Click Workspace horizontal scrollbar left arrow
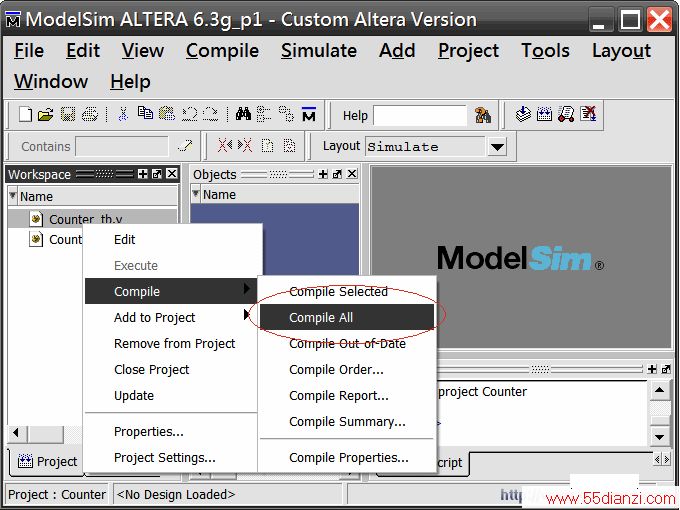This screenshot has height=510, width=680. (17, 433)
